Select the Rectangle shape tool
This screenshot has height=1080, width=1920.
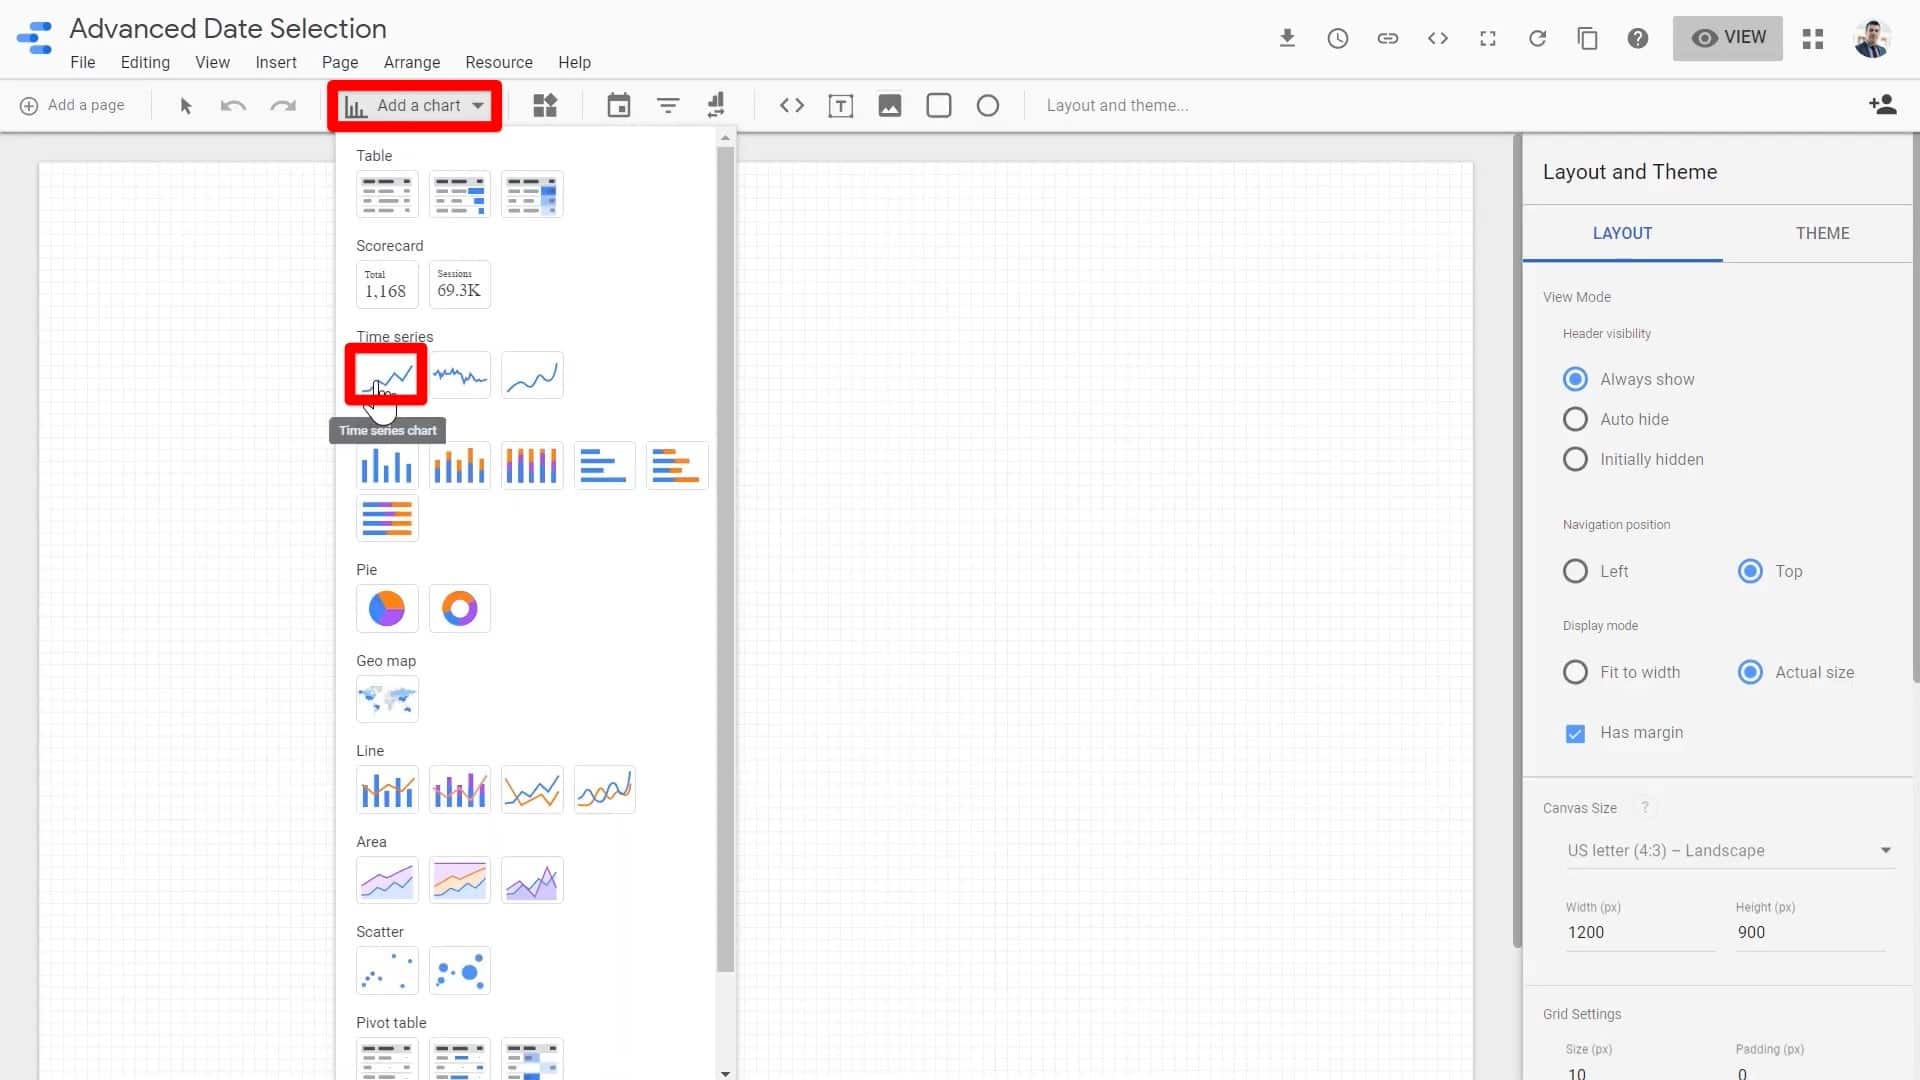pyautogui.click(x=939, y=105)
